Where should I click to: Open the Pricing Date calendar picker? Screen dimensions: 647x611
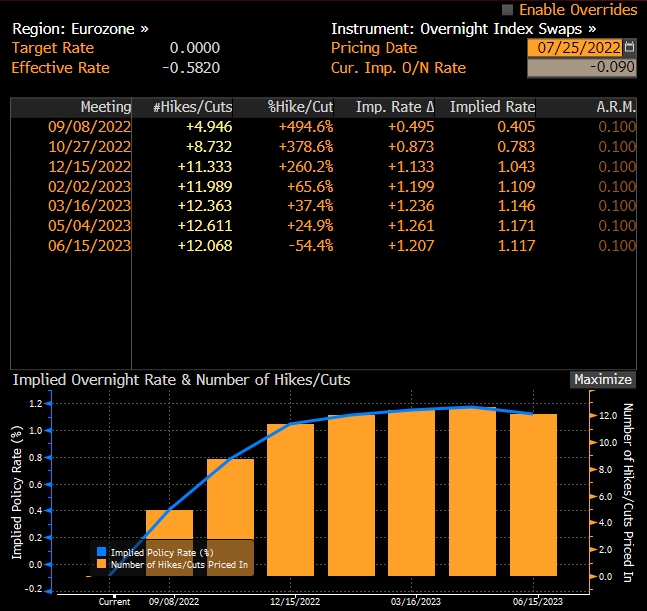pos(628,48)
